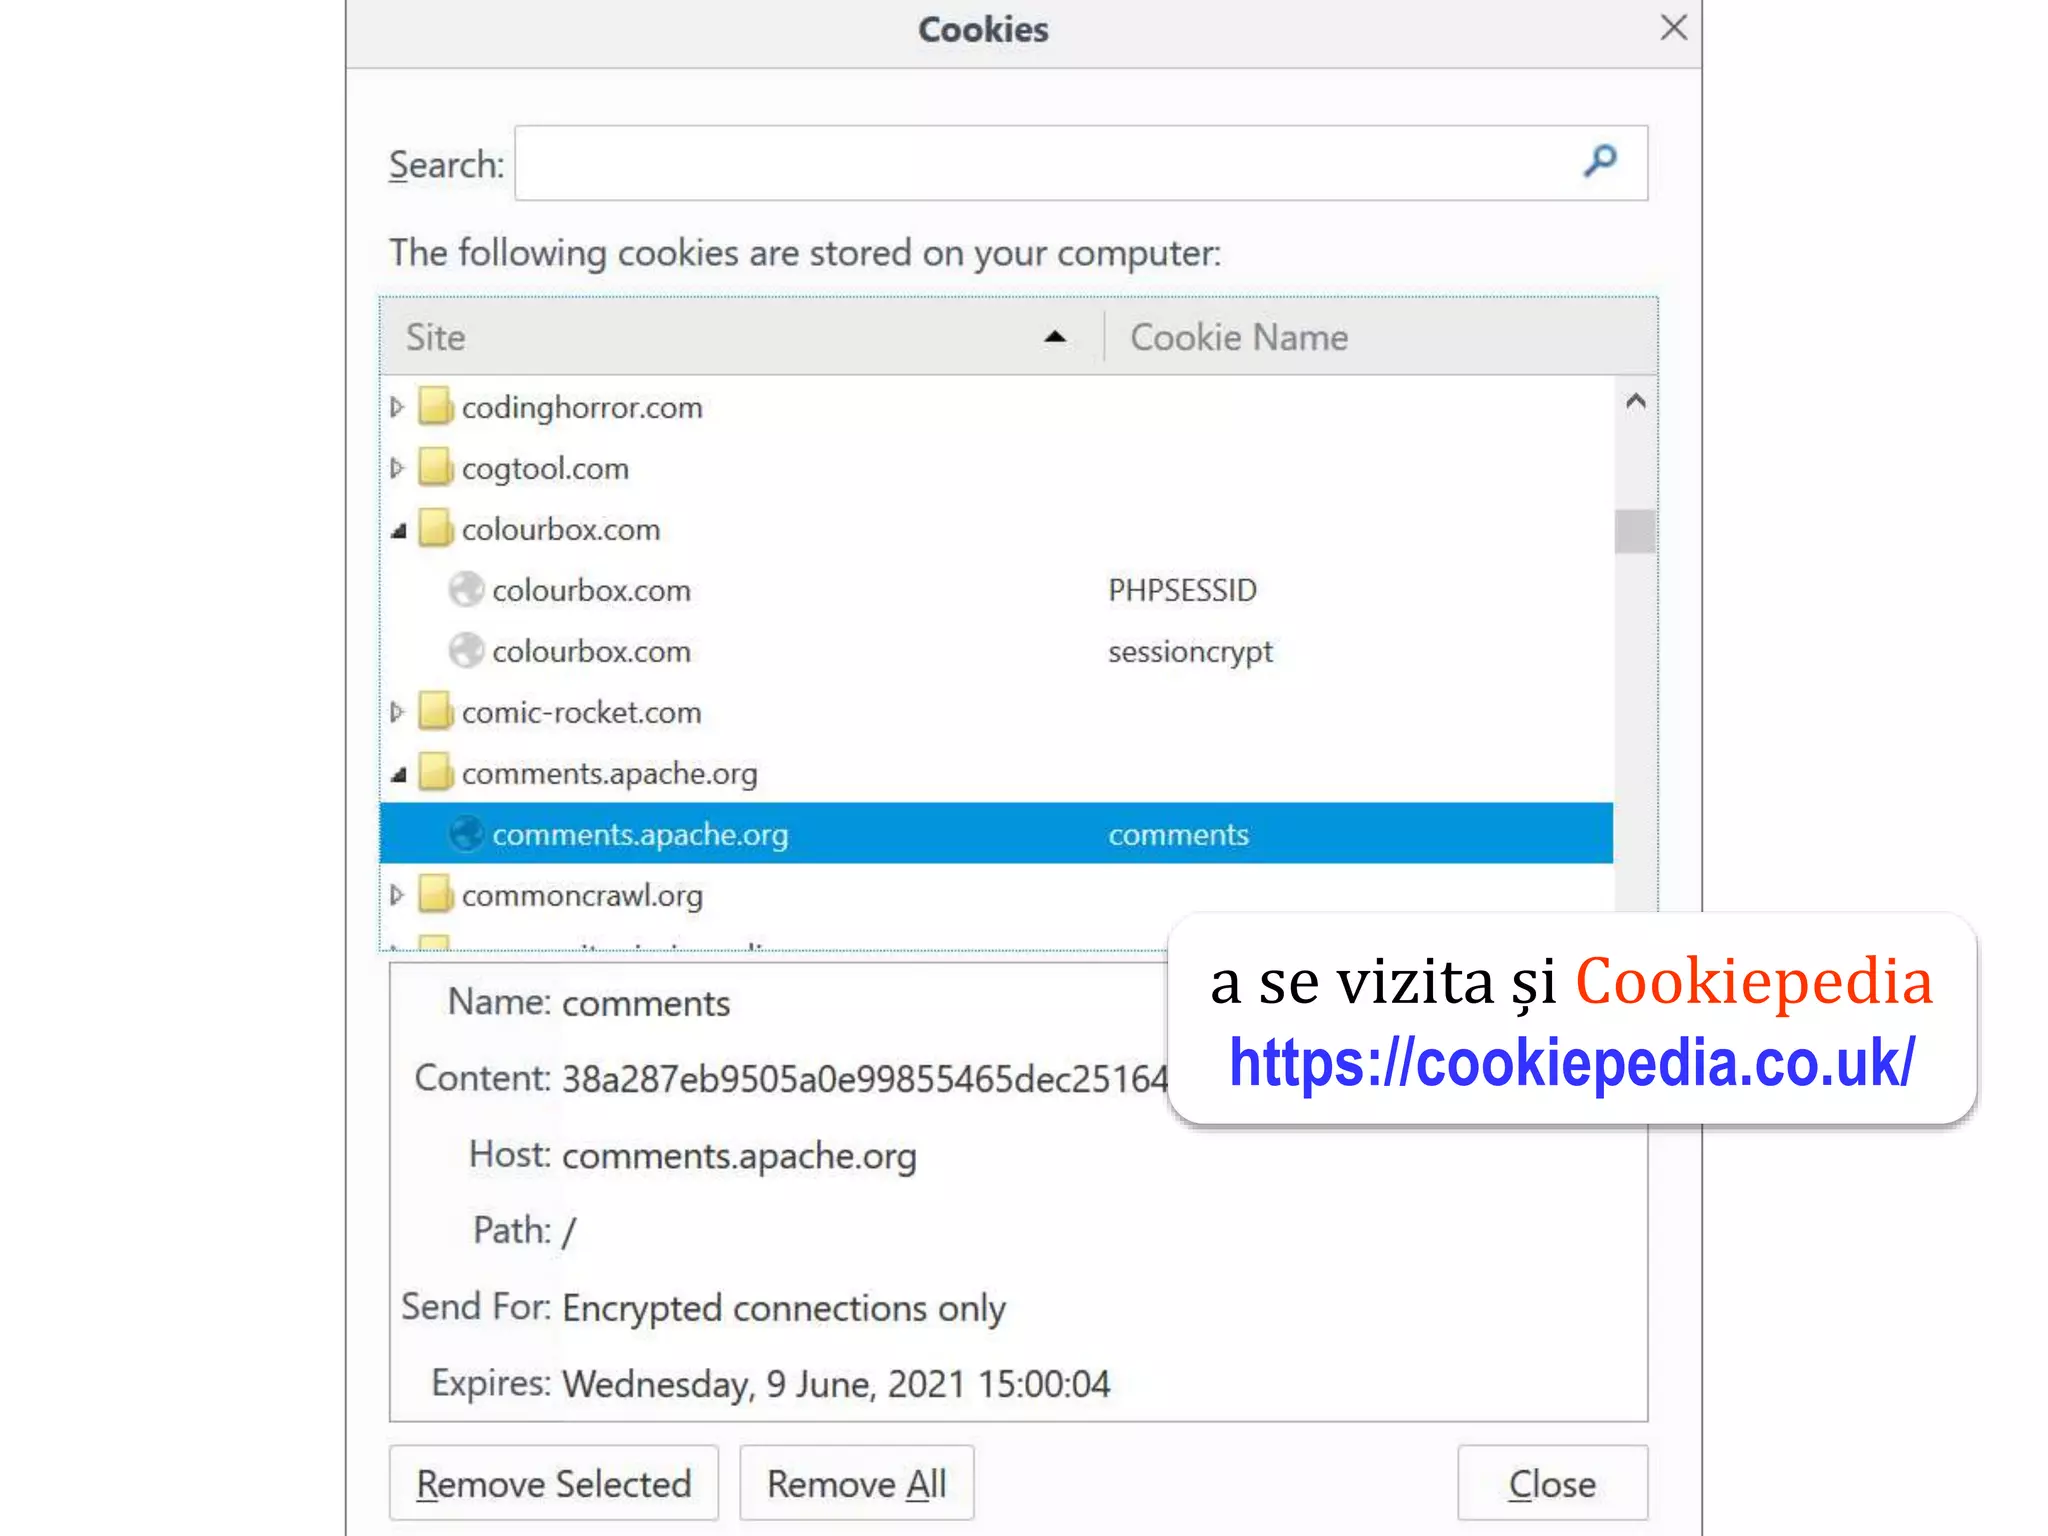Viewport: 2048px width, 1536px height.
Task: Click the commoncrawl.org folder icon
Action: point(435,895)
